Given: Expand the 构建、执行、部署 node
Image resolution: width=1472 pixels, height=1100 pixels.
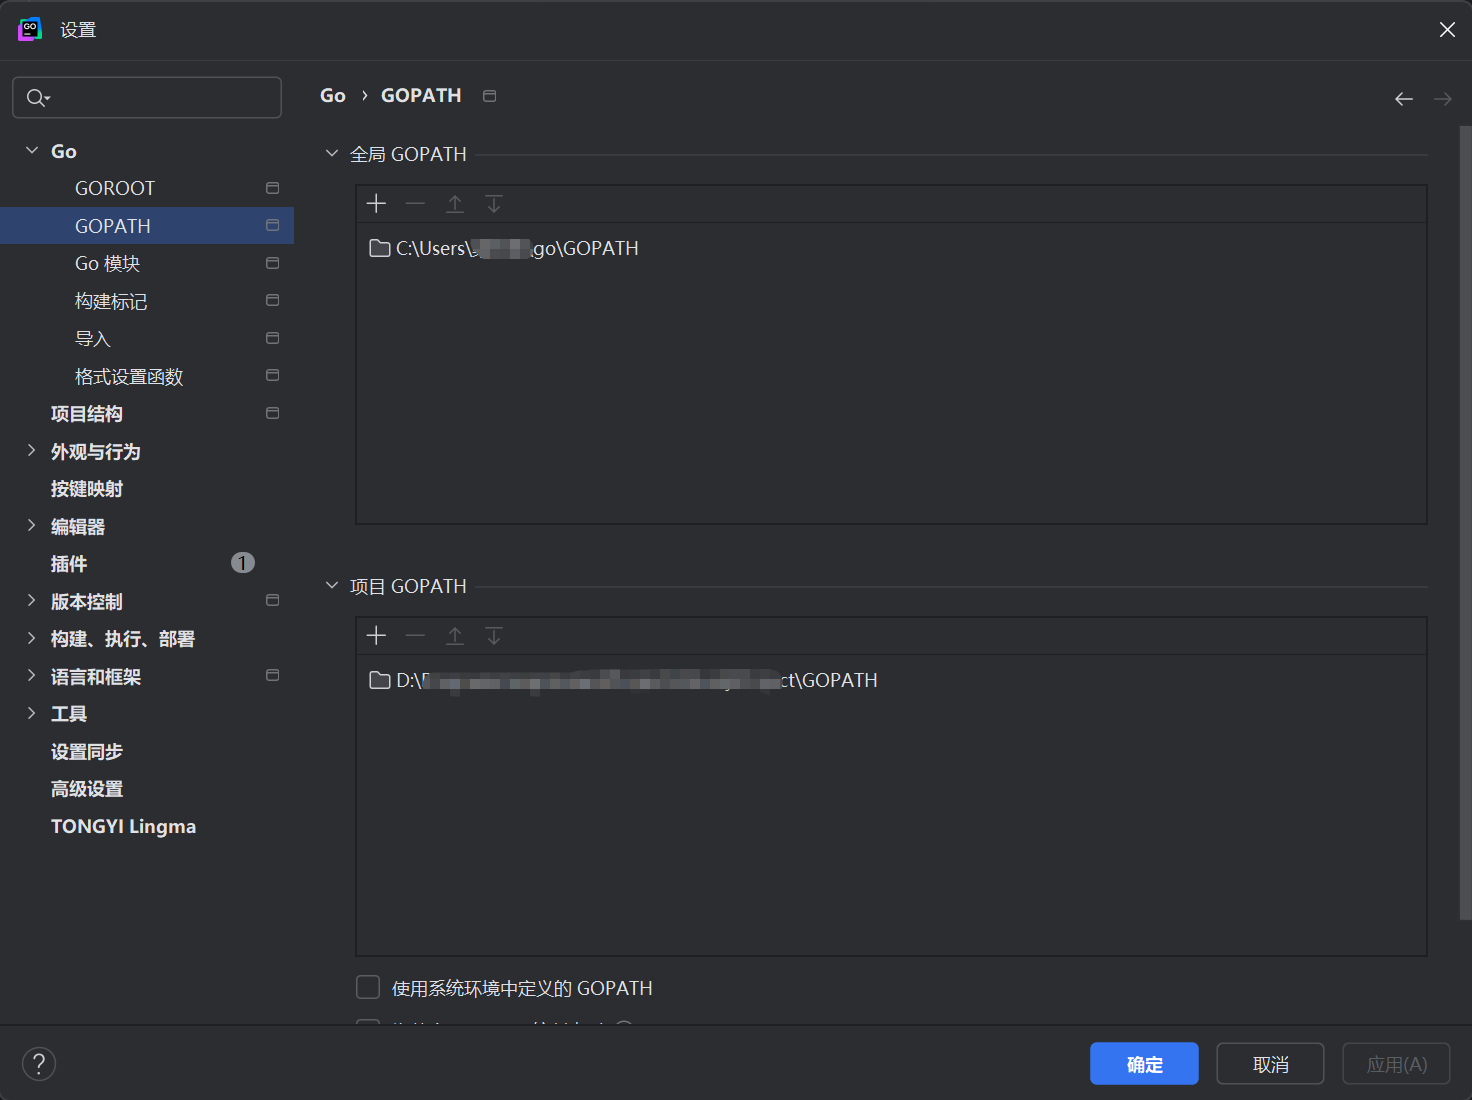Looking at the screenshot, I should pyautogui.click(x=32, y=638).
